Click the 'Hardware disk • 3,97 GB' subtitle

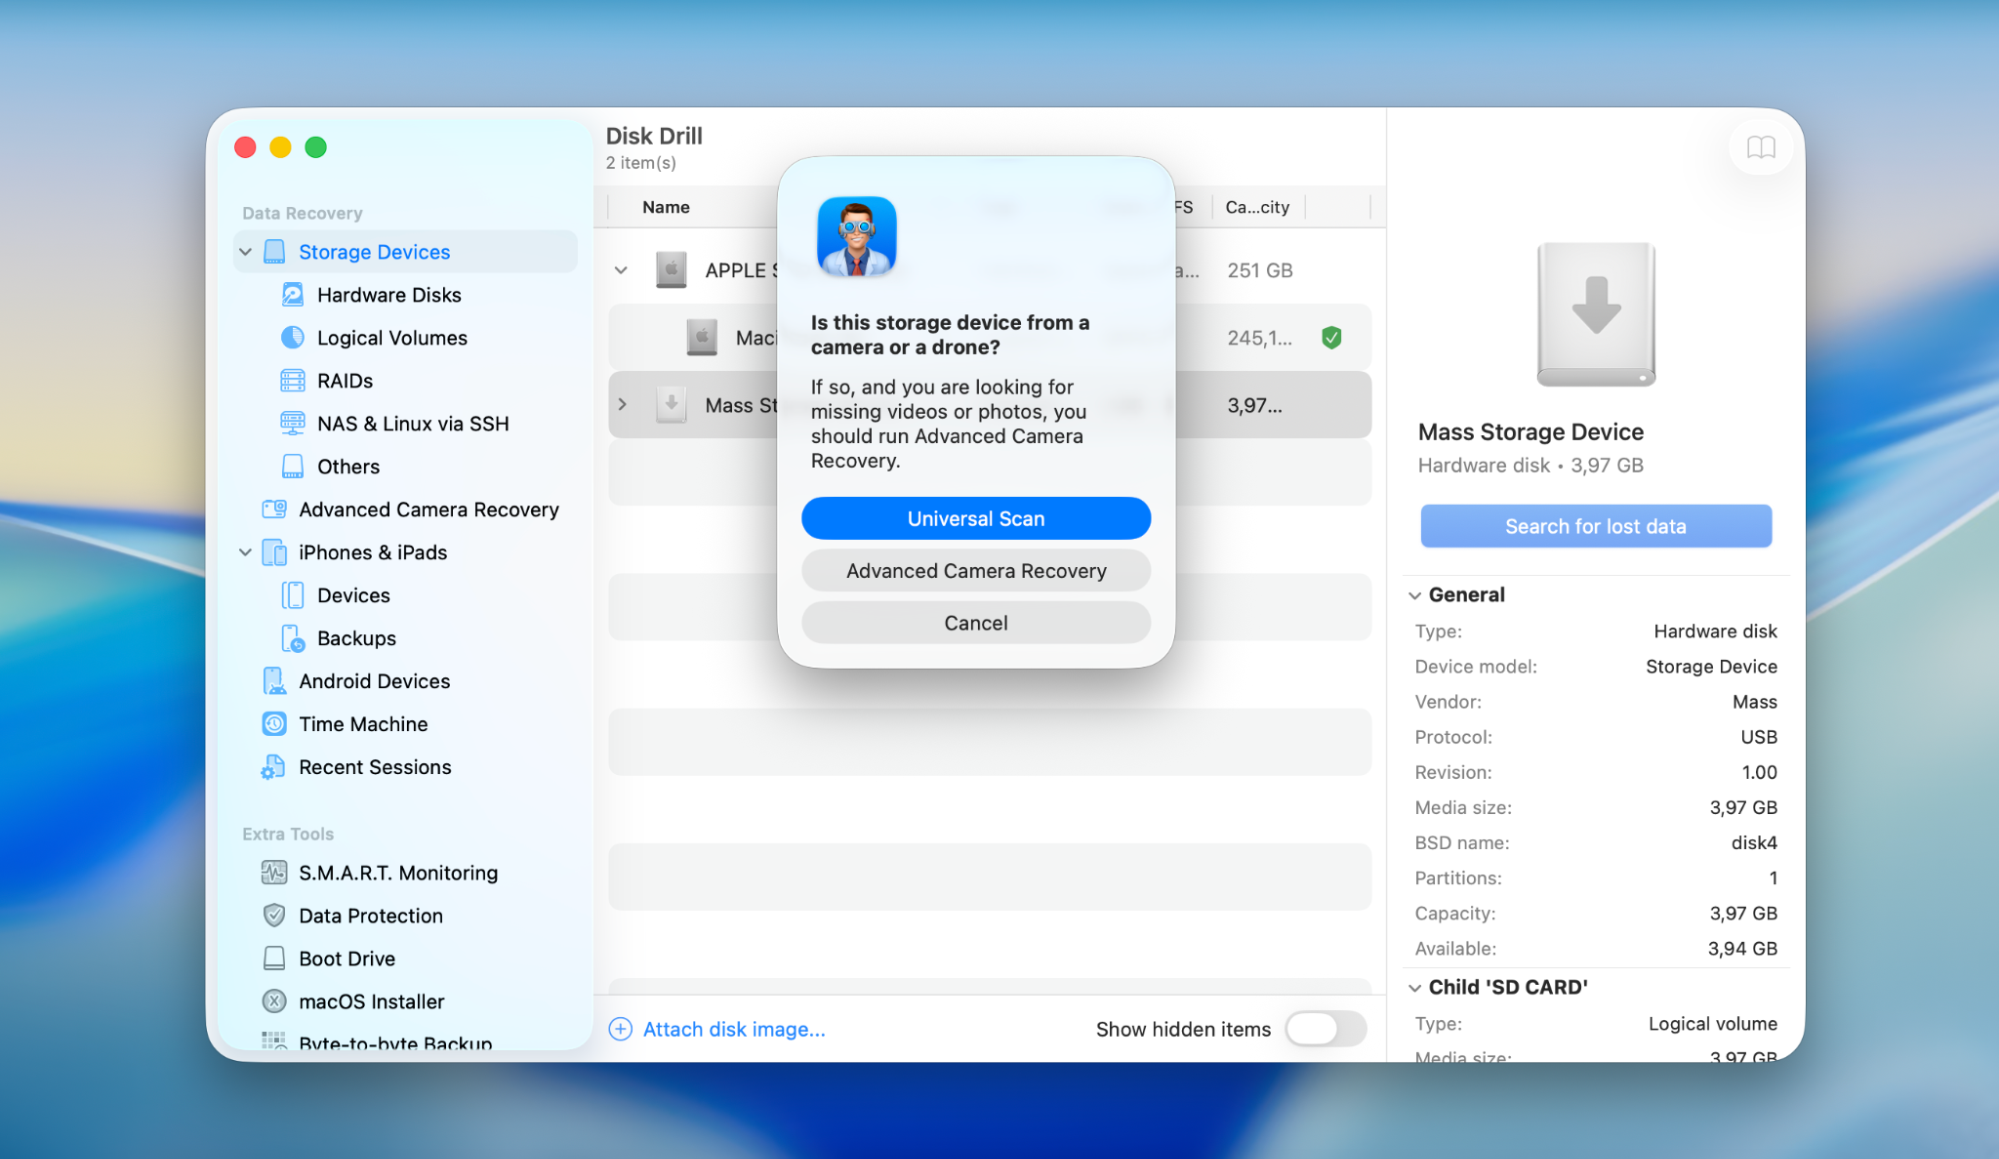pos(1530,465)
